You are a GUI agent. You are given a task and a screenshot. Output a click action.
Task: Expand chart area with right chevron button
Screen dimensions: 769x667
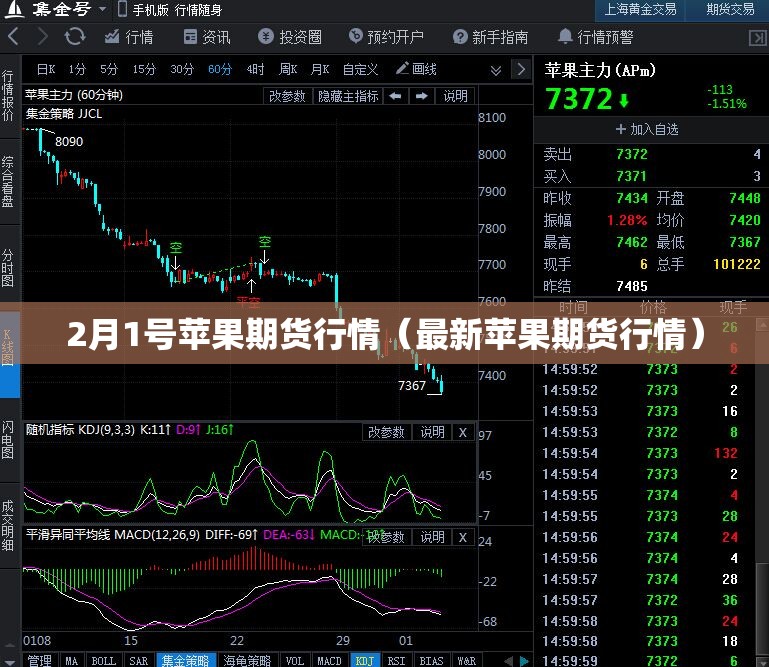(x=521, y=69)
